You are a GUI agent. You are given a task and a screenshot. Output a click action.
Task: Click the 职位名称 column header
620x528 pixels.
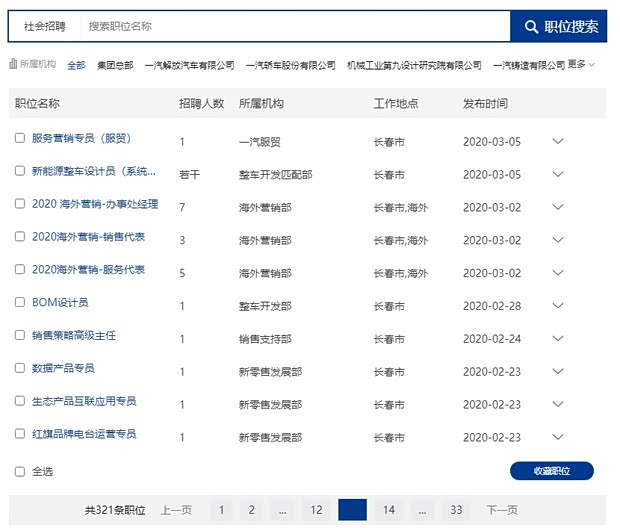tap(37, 104)
